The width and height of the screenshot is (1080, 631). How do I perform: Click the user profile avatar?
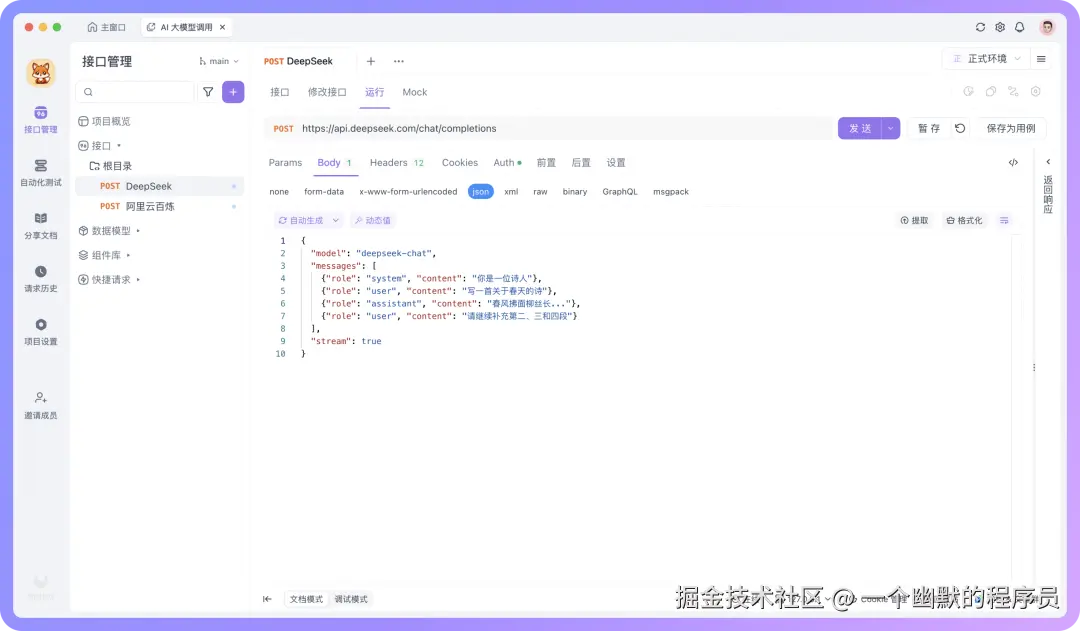1047,27
